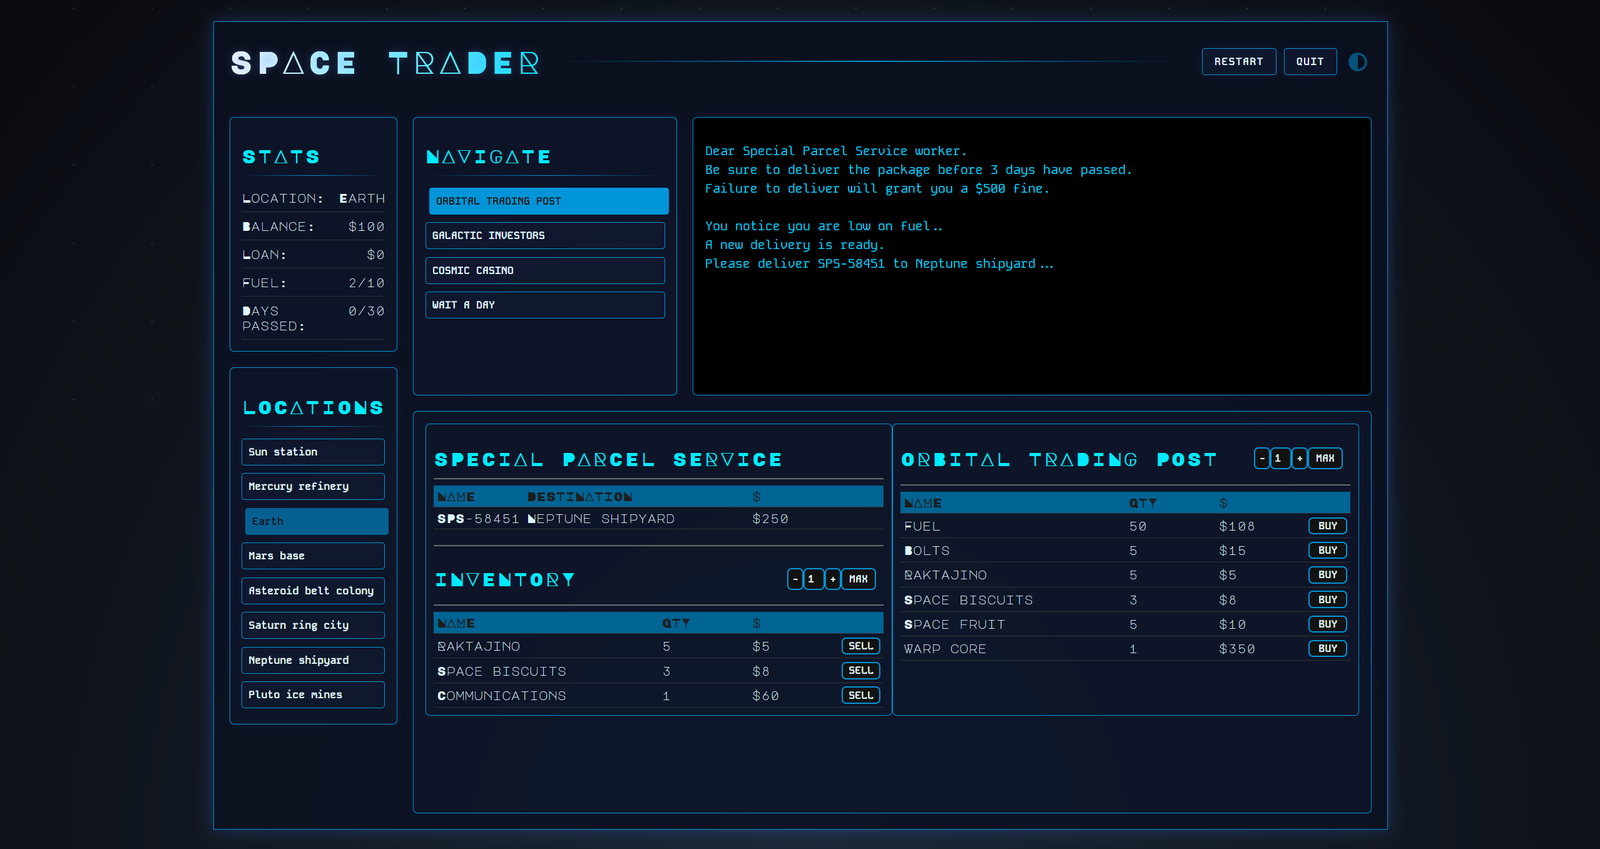Click Balance value $100
Image resolution: width=1600 pixels, height=849 pixels.
(x=366, y=227)
